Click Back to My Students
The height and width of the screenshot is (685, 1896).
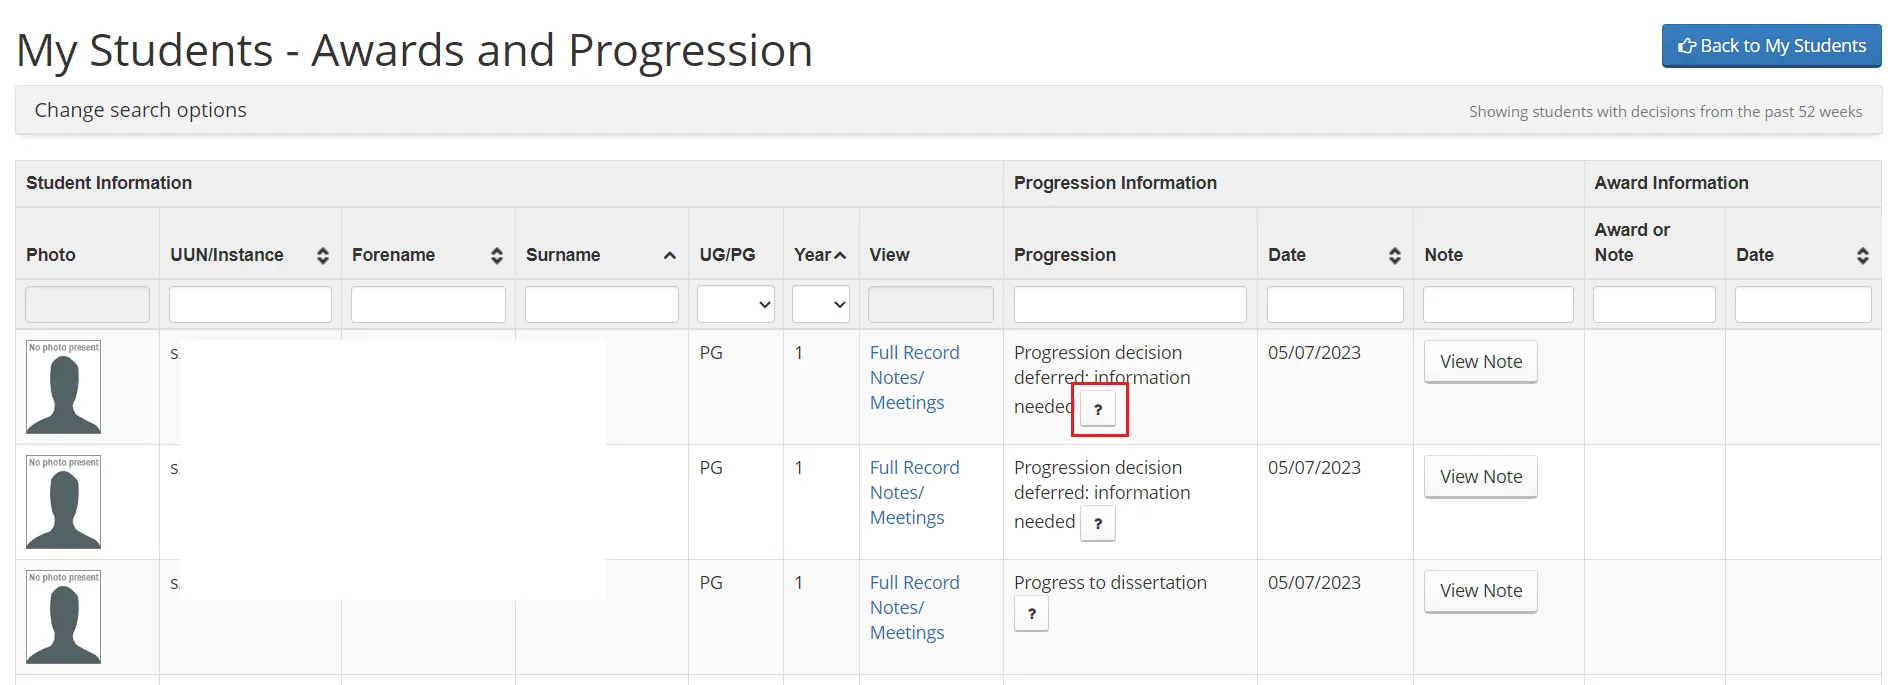click(1770, 45)
